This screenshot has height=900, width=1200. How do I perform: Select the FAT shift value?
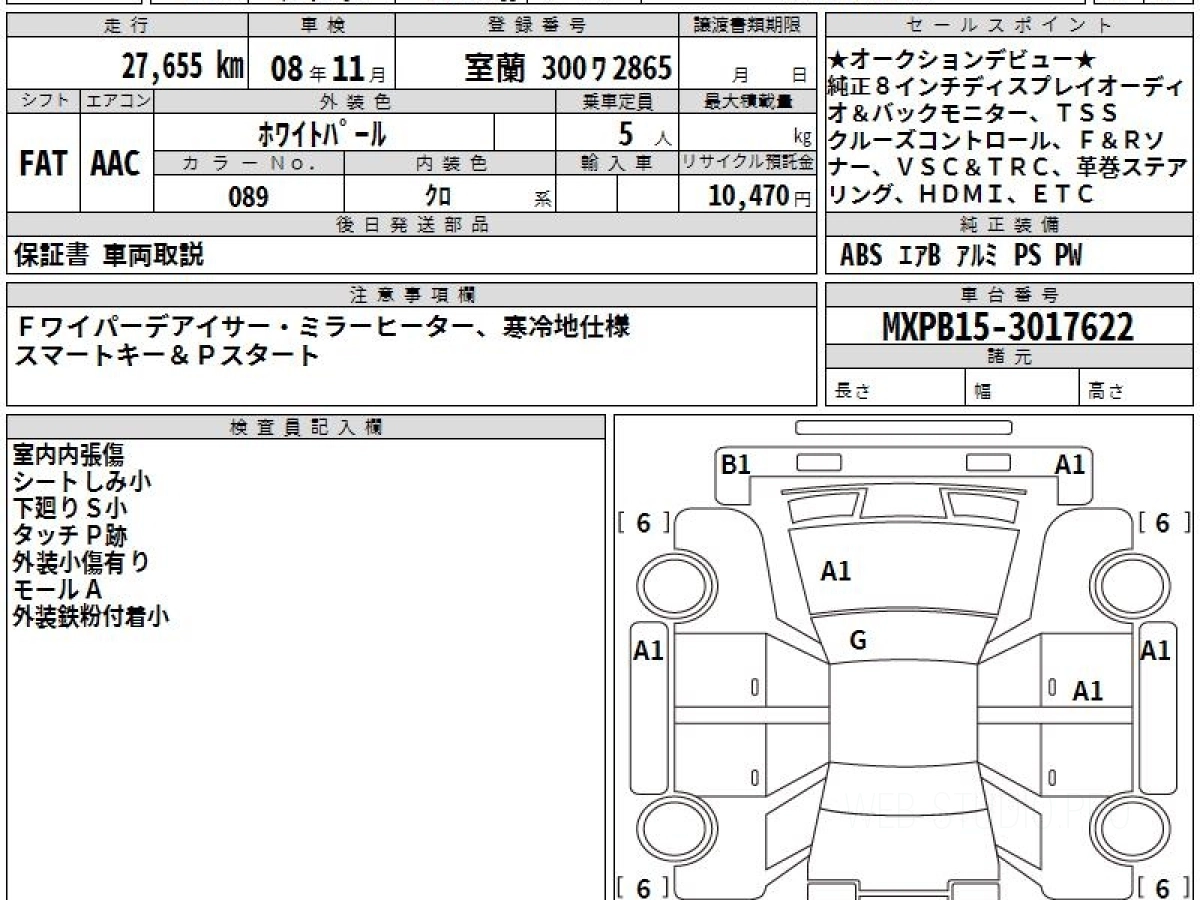point(42,163)
